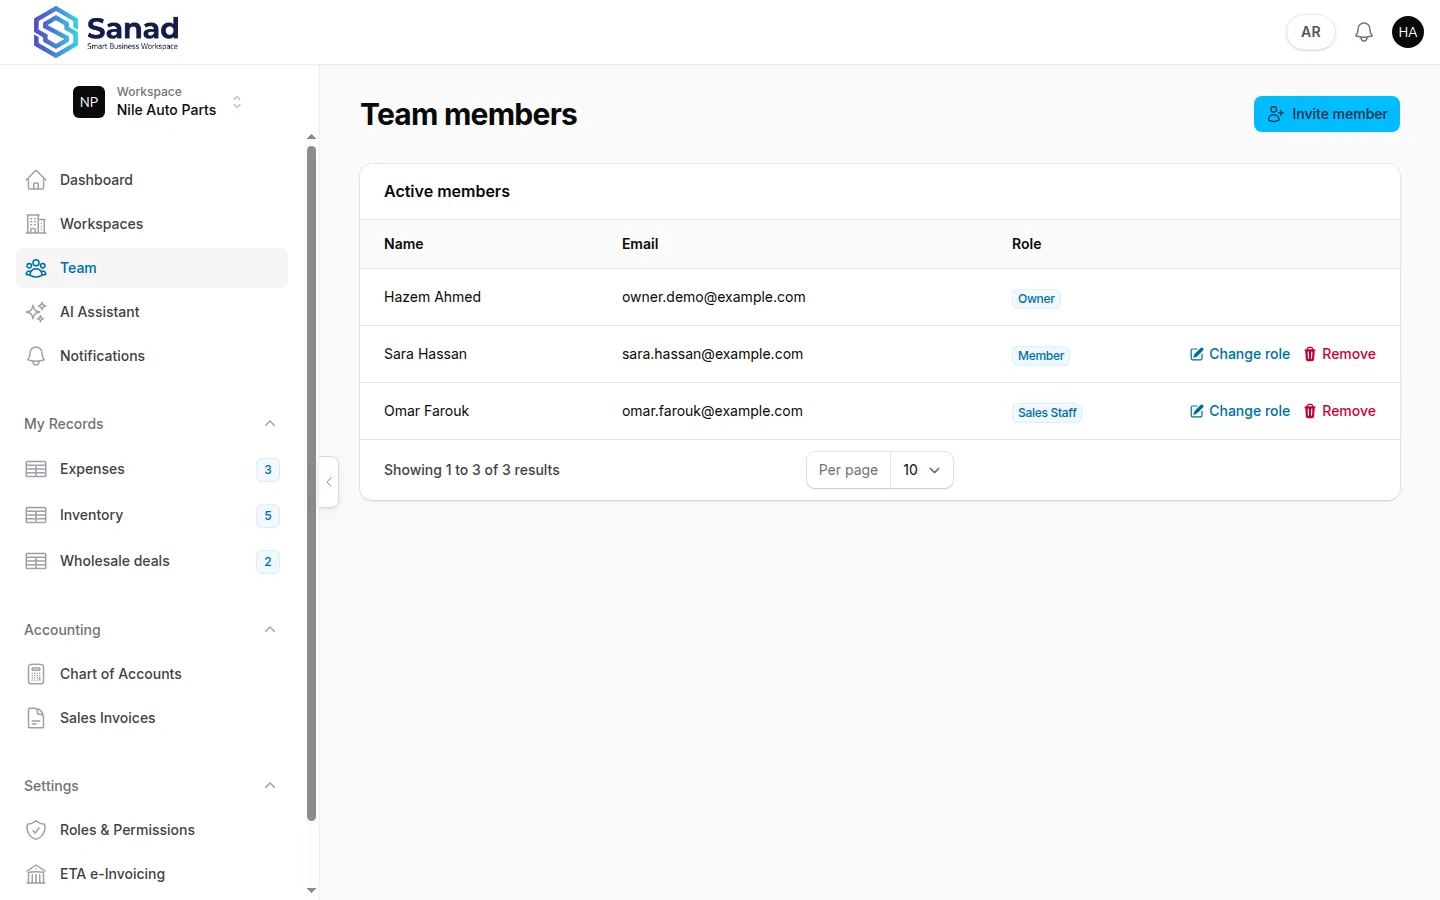Click the Email column header
The width and height of the screenshot is (1440, 900).
pyautogui.click(x=640, y=244)
